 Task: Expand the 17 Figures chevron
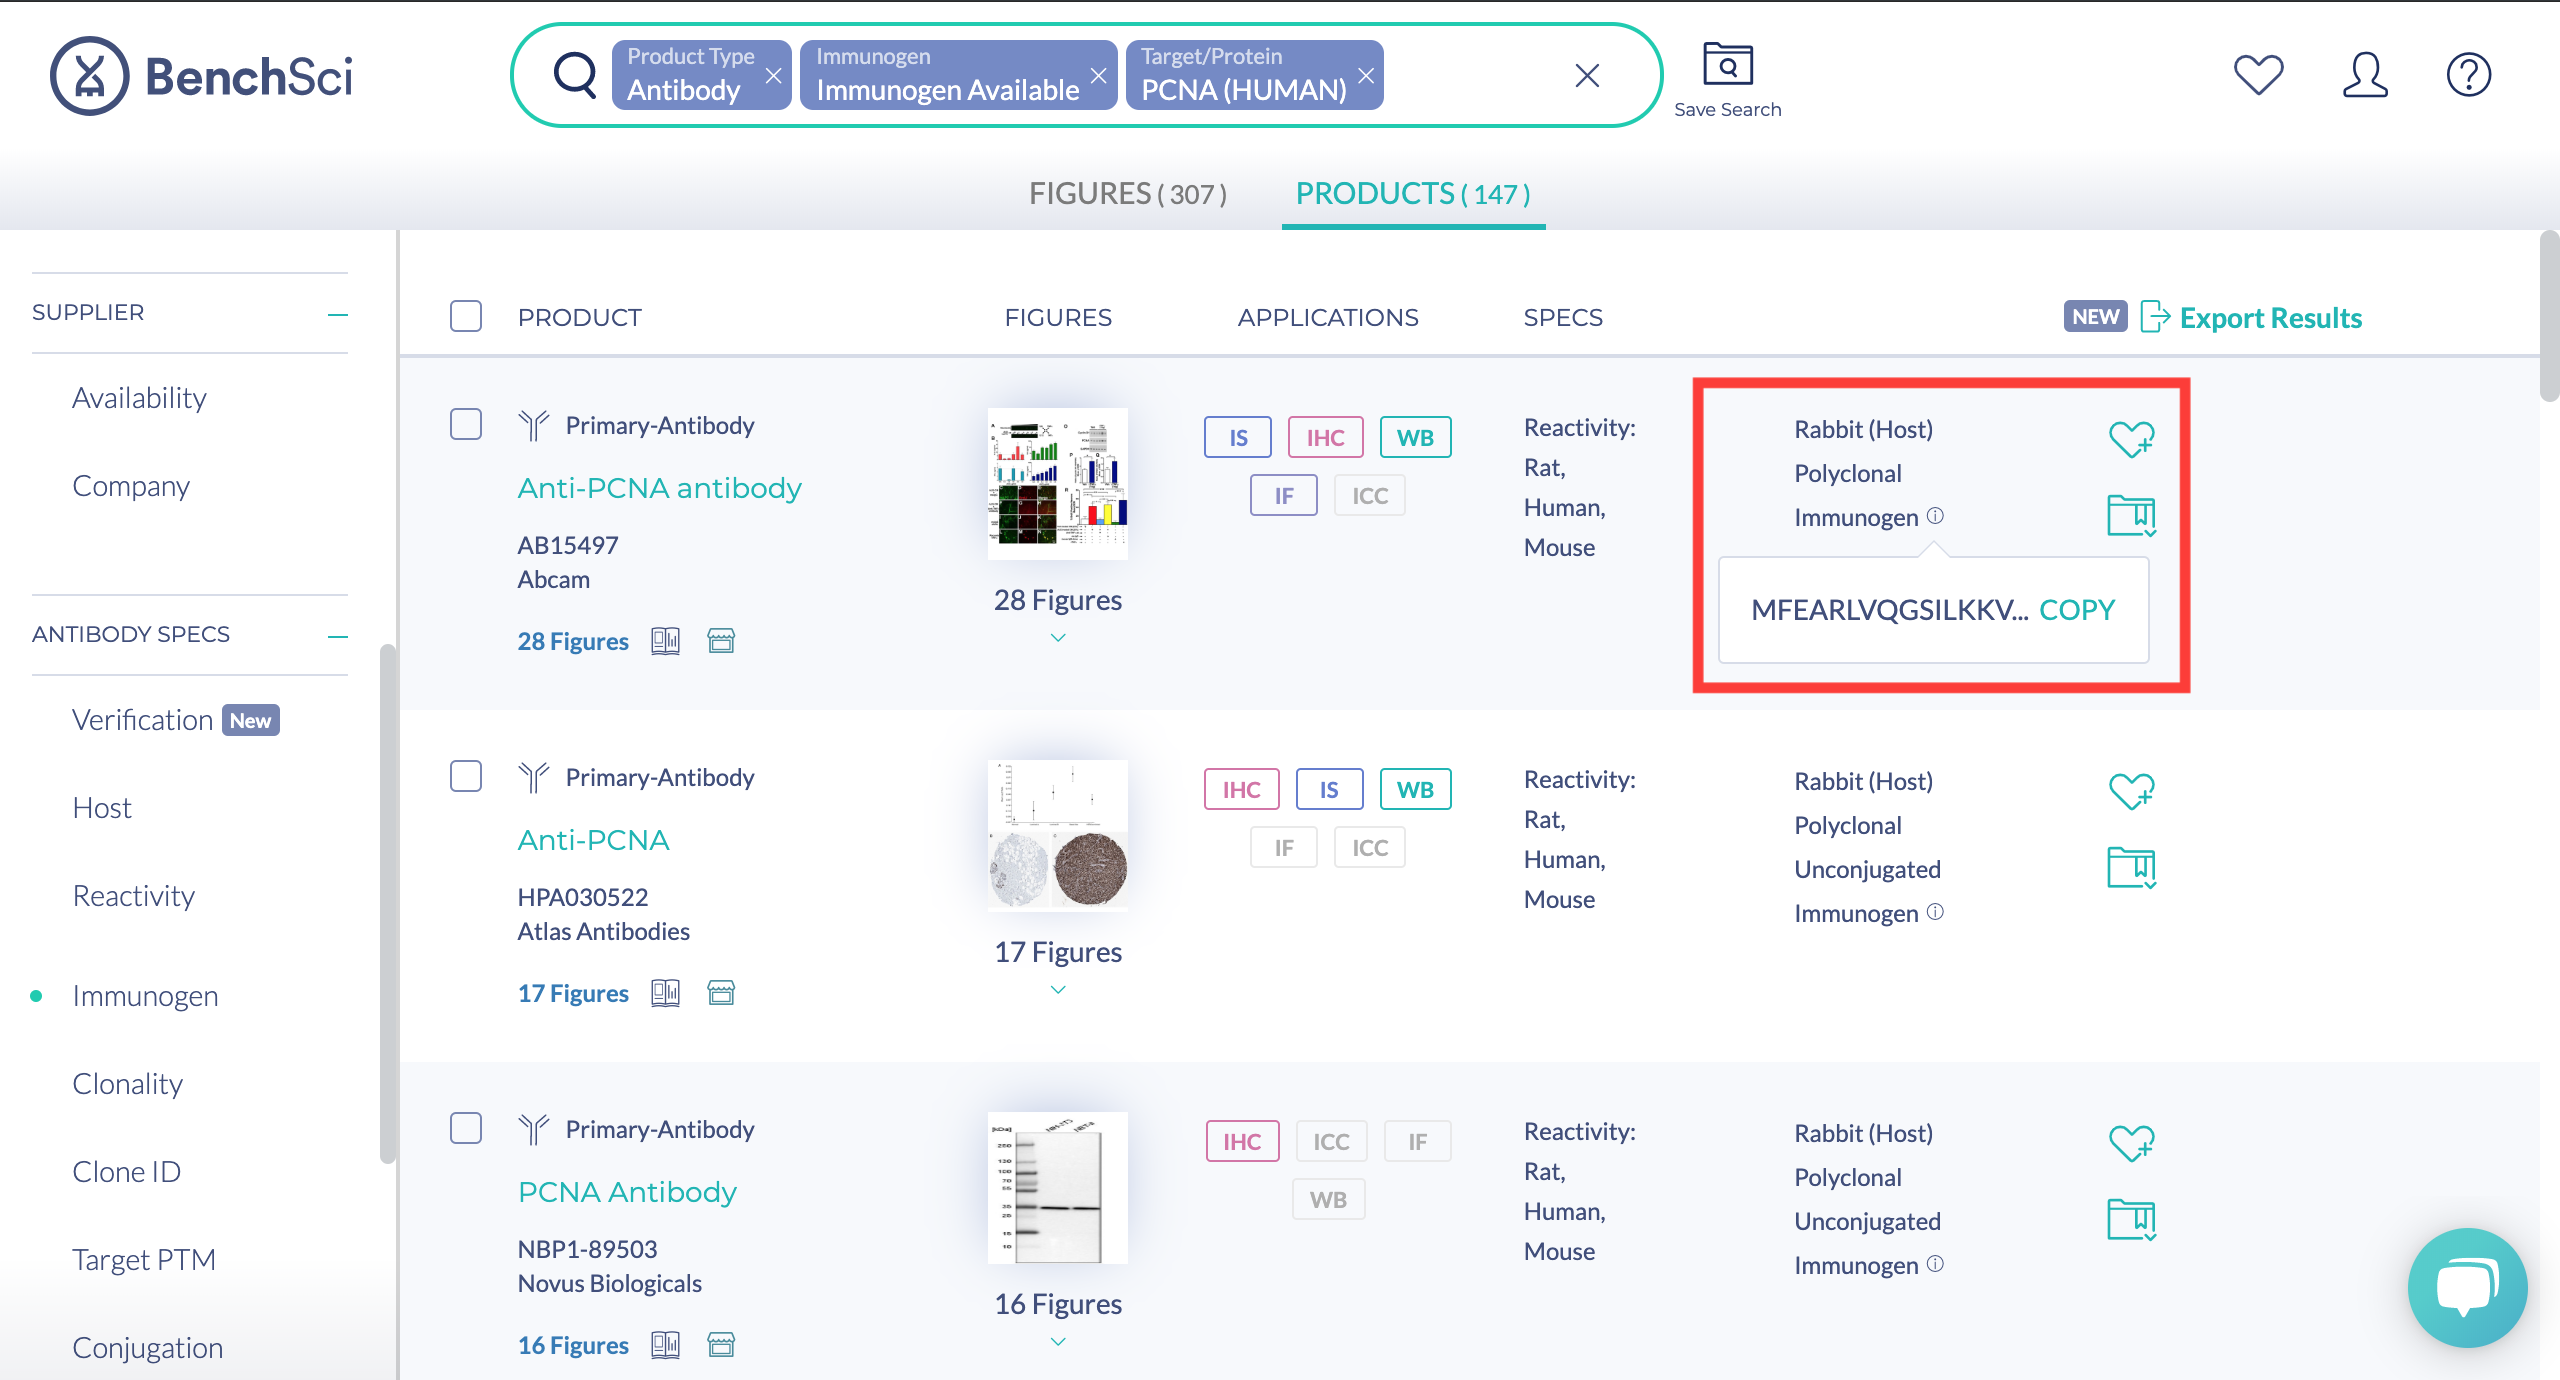point(1058,990)
